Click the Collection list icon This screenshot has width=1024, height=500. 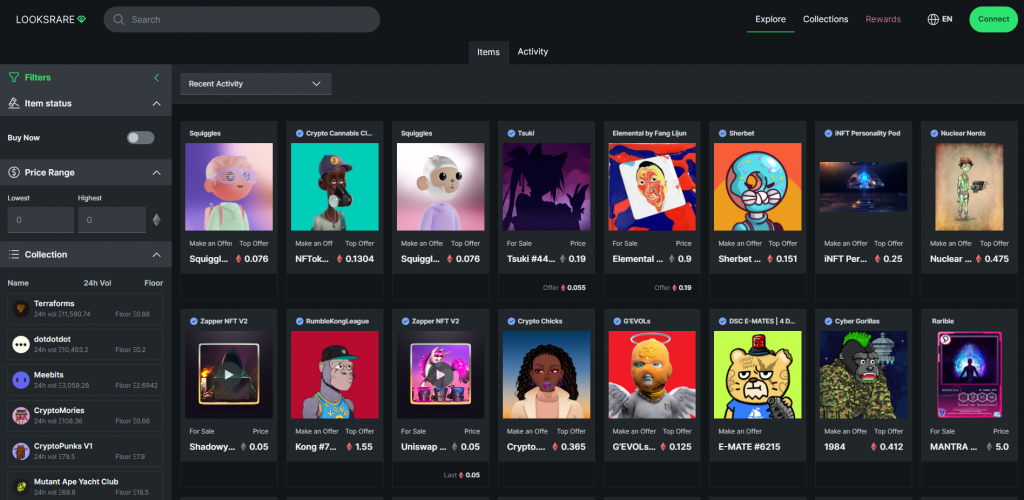14,255
